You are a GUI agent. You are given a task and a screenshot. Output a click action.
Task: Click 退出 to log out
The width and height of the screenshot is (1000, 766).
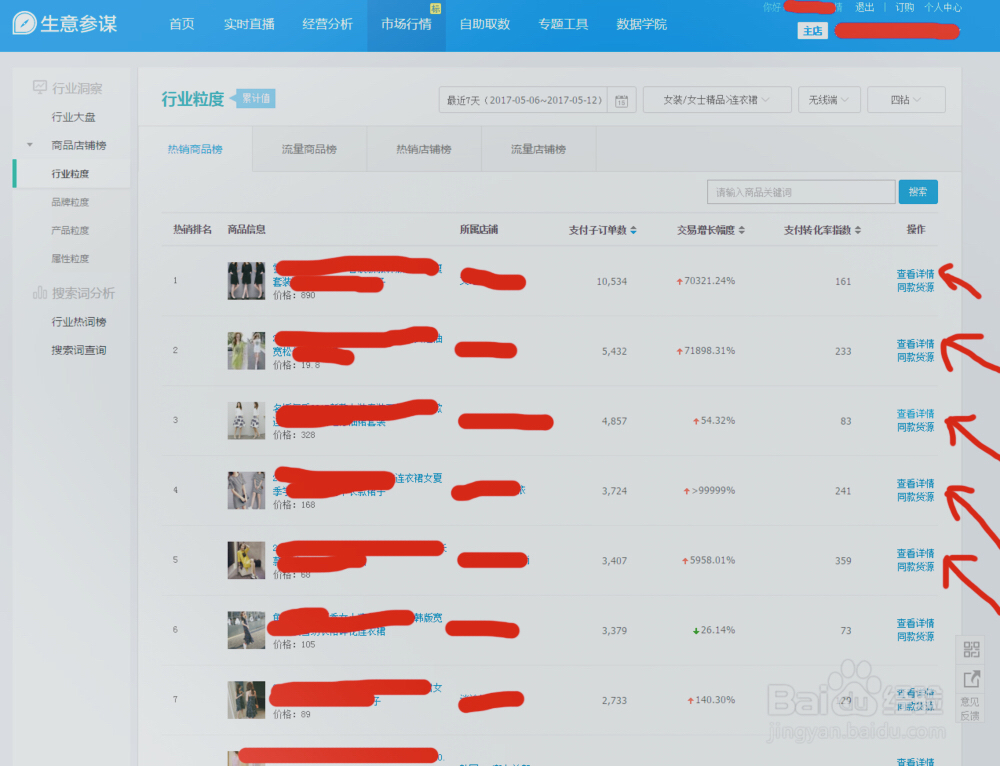point(865,8)
